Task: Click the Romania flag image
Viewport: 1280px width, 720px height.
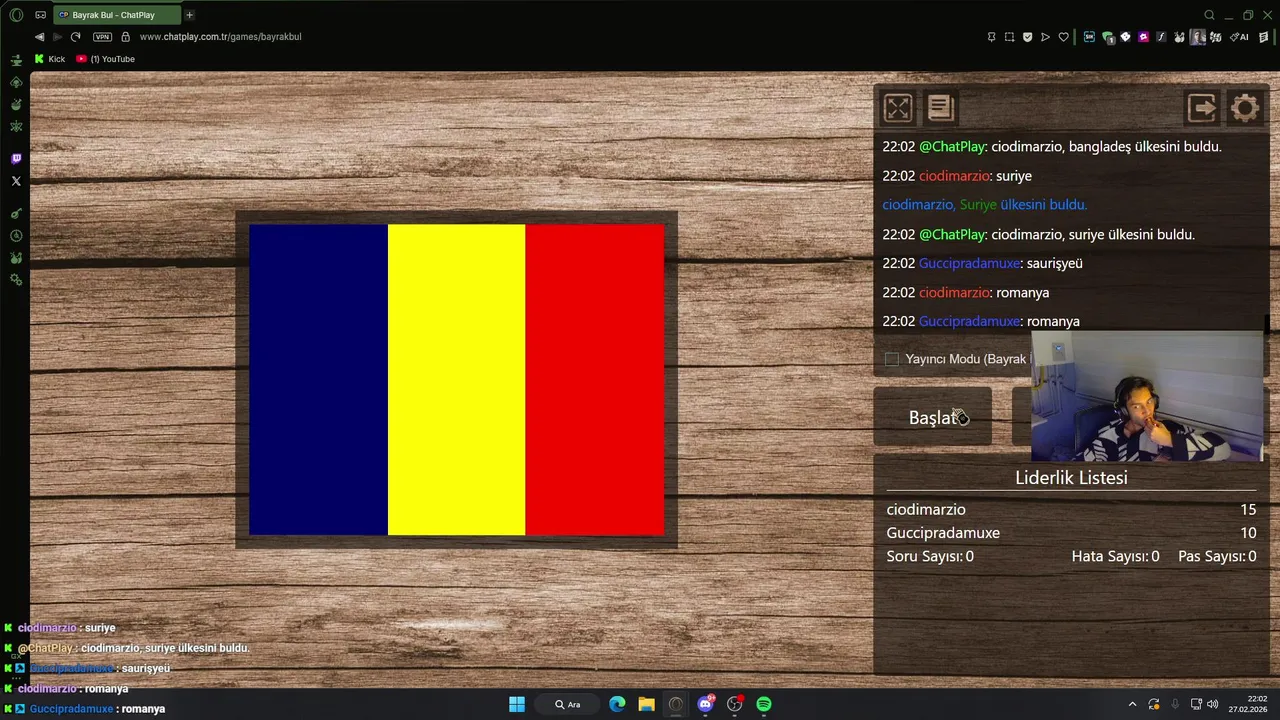Action: click(x=456, y=380)
